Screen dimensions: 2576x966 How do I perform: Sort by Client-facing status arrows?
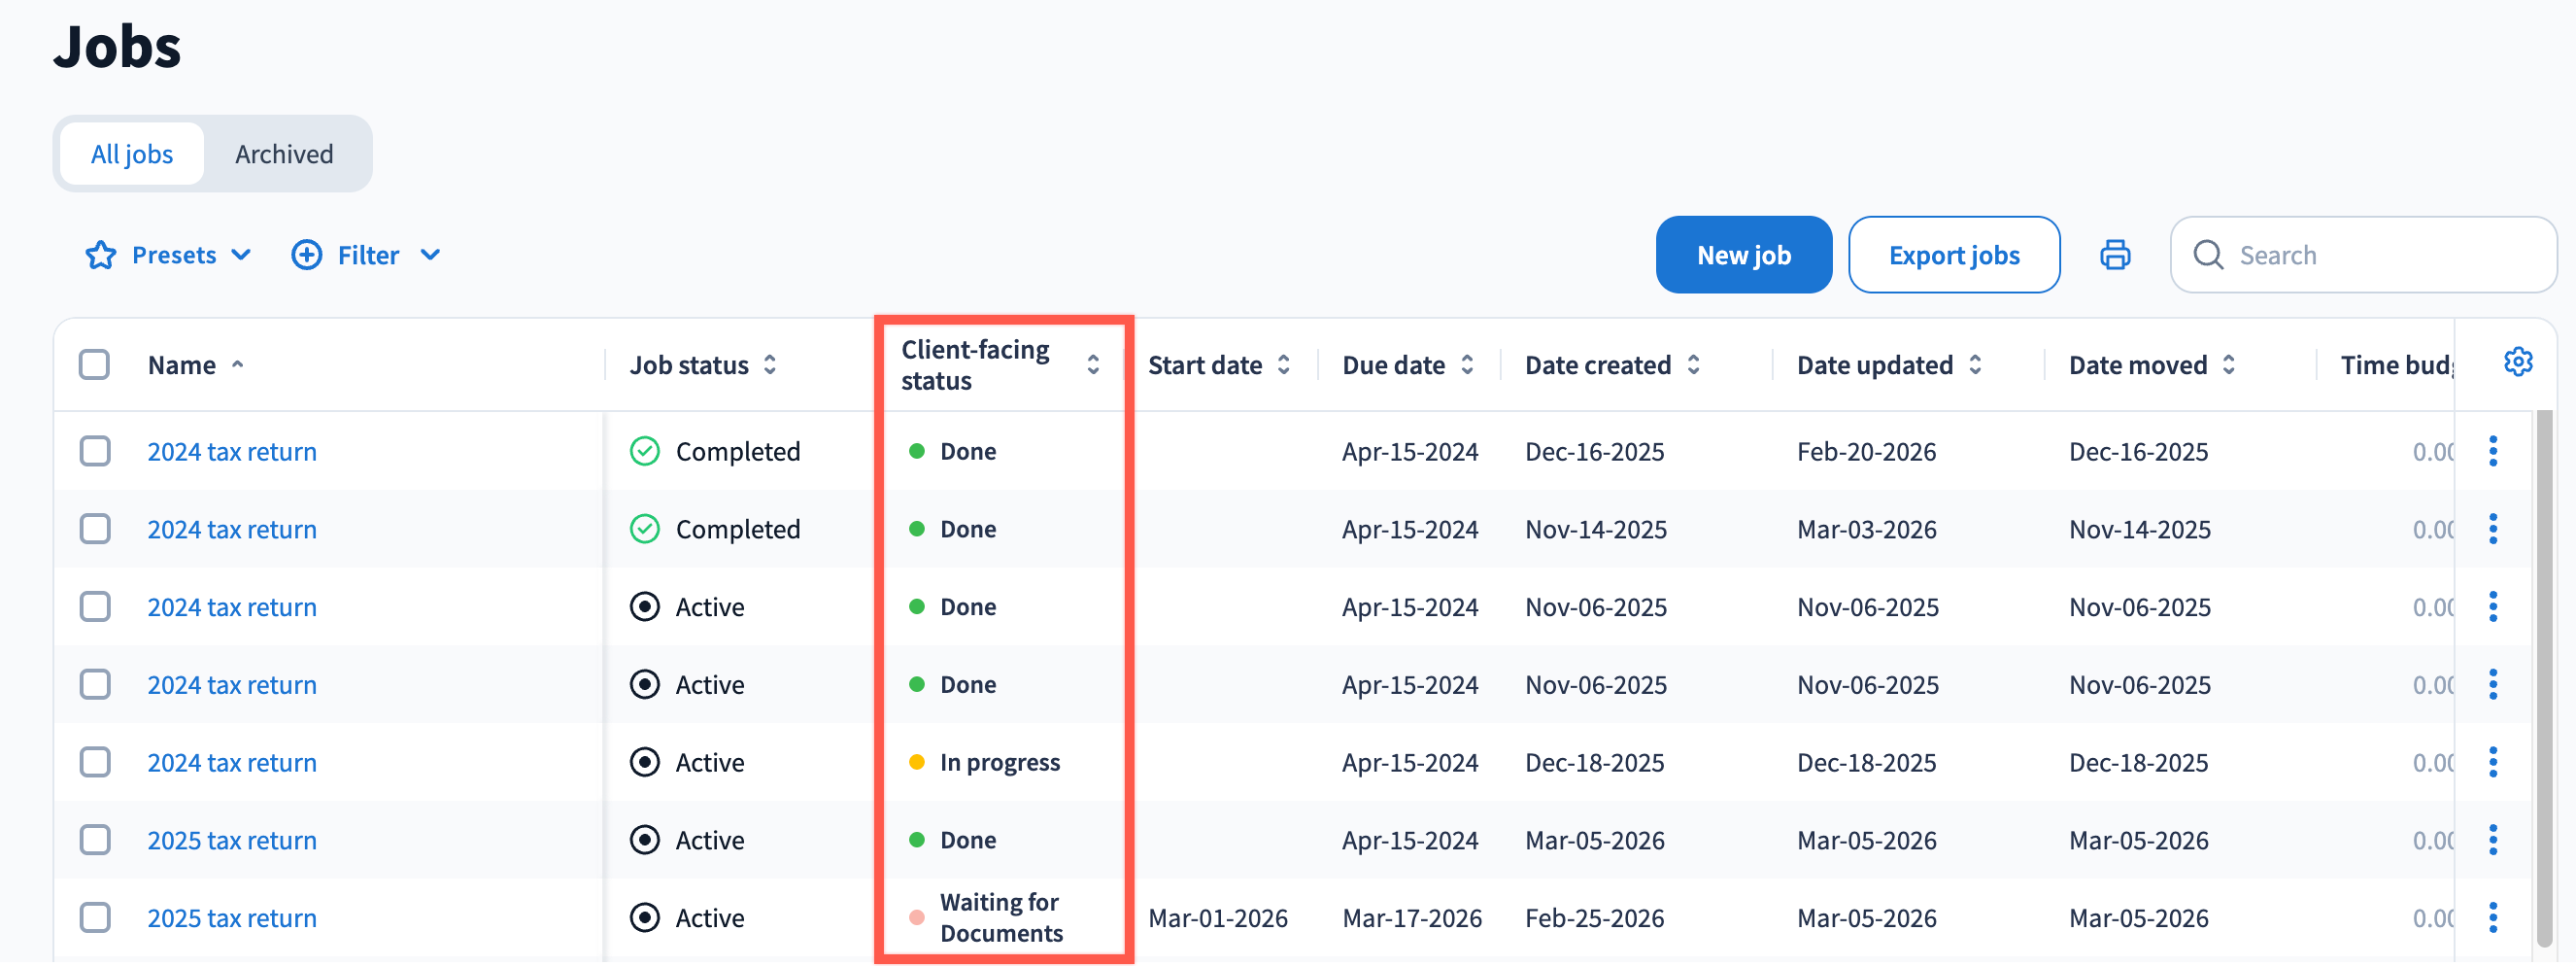[x=1093, y=365]
